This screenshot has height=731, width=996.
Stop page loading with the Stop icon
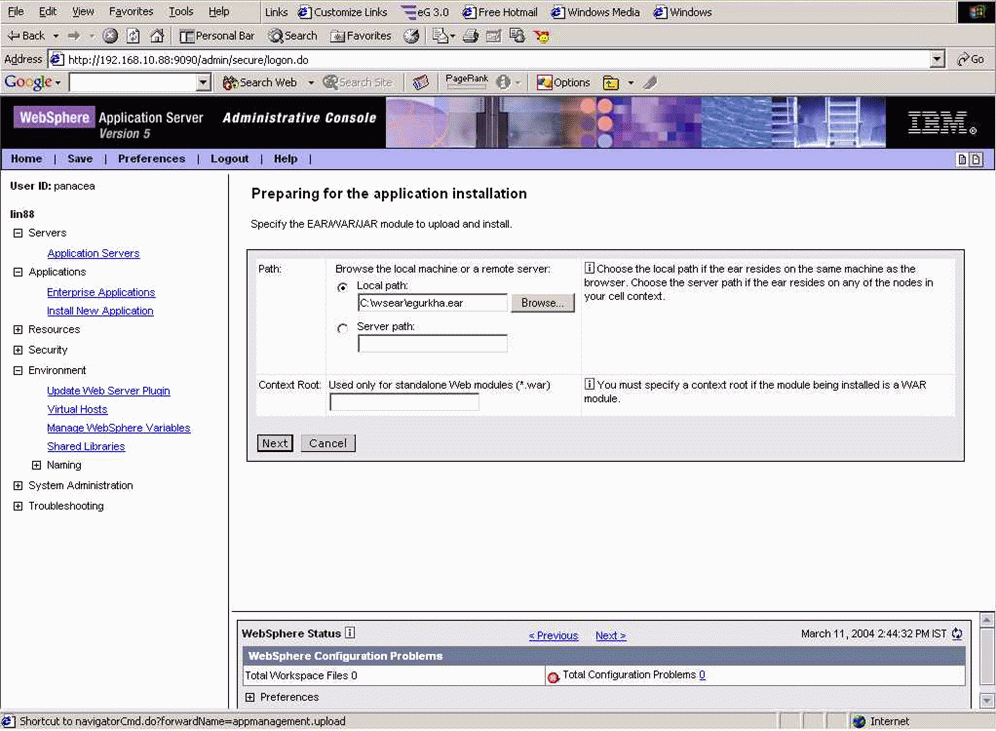click(x=111, y=36)
